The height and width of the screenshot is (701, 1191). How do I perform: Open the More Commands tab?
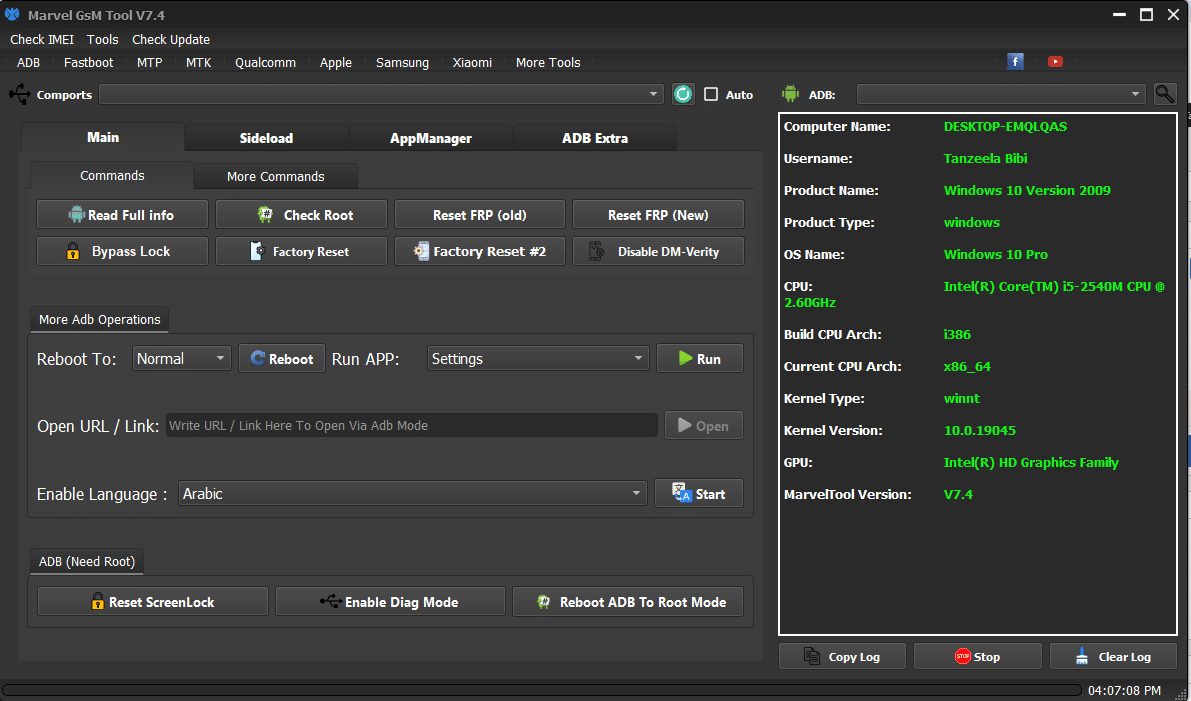point(275,176)
